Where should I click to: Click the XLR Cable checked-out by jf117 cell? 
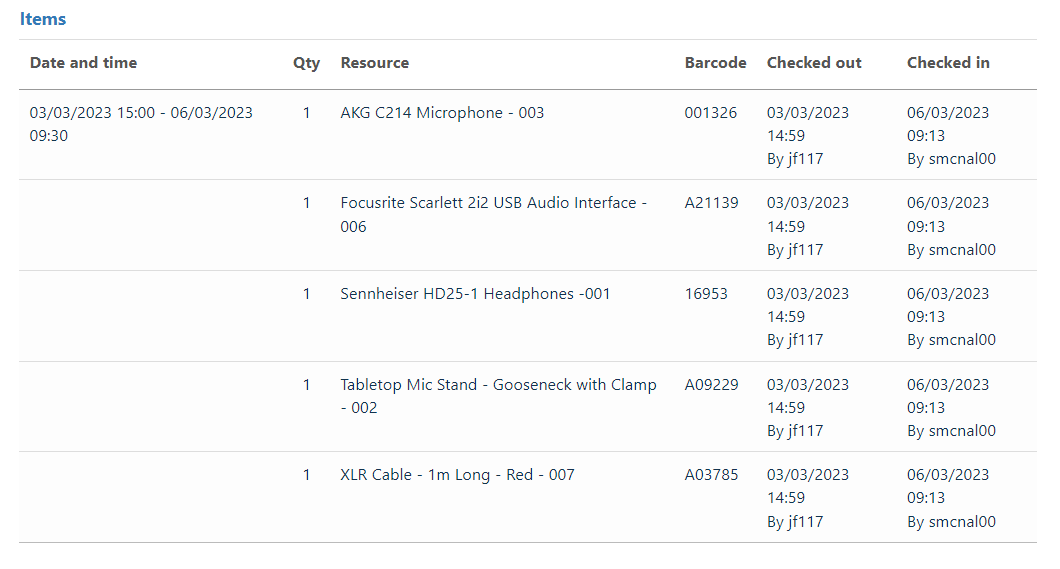pyautogui.click(x=807, y=498)
